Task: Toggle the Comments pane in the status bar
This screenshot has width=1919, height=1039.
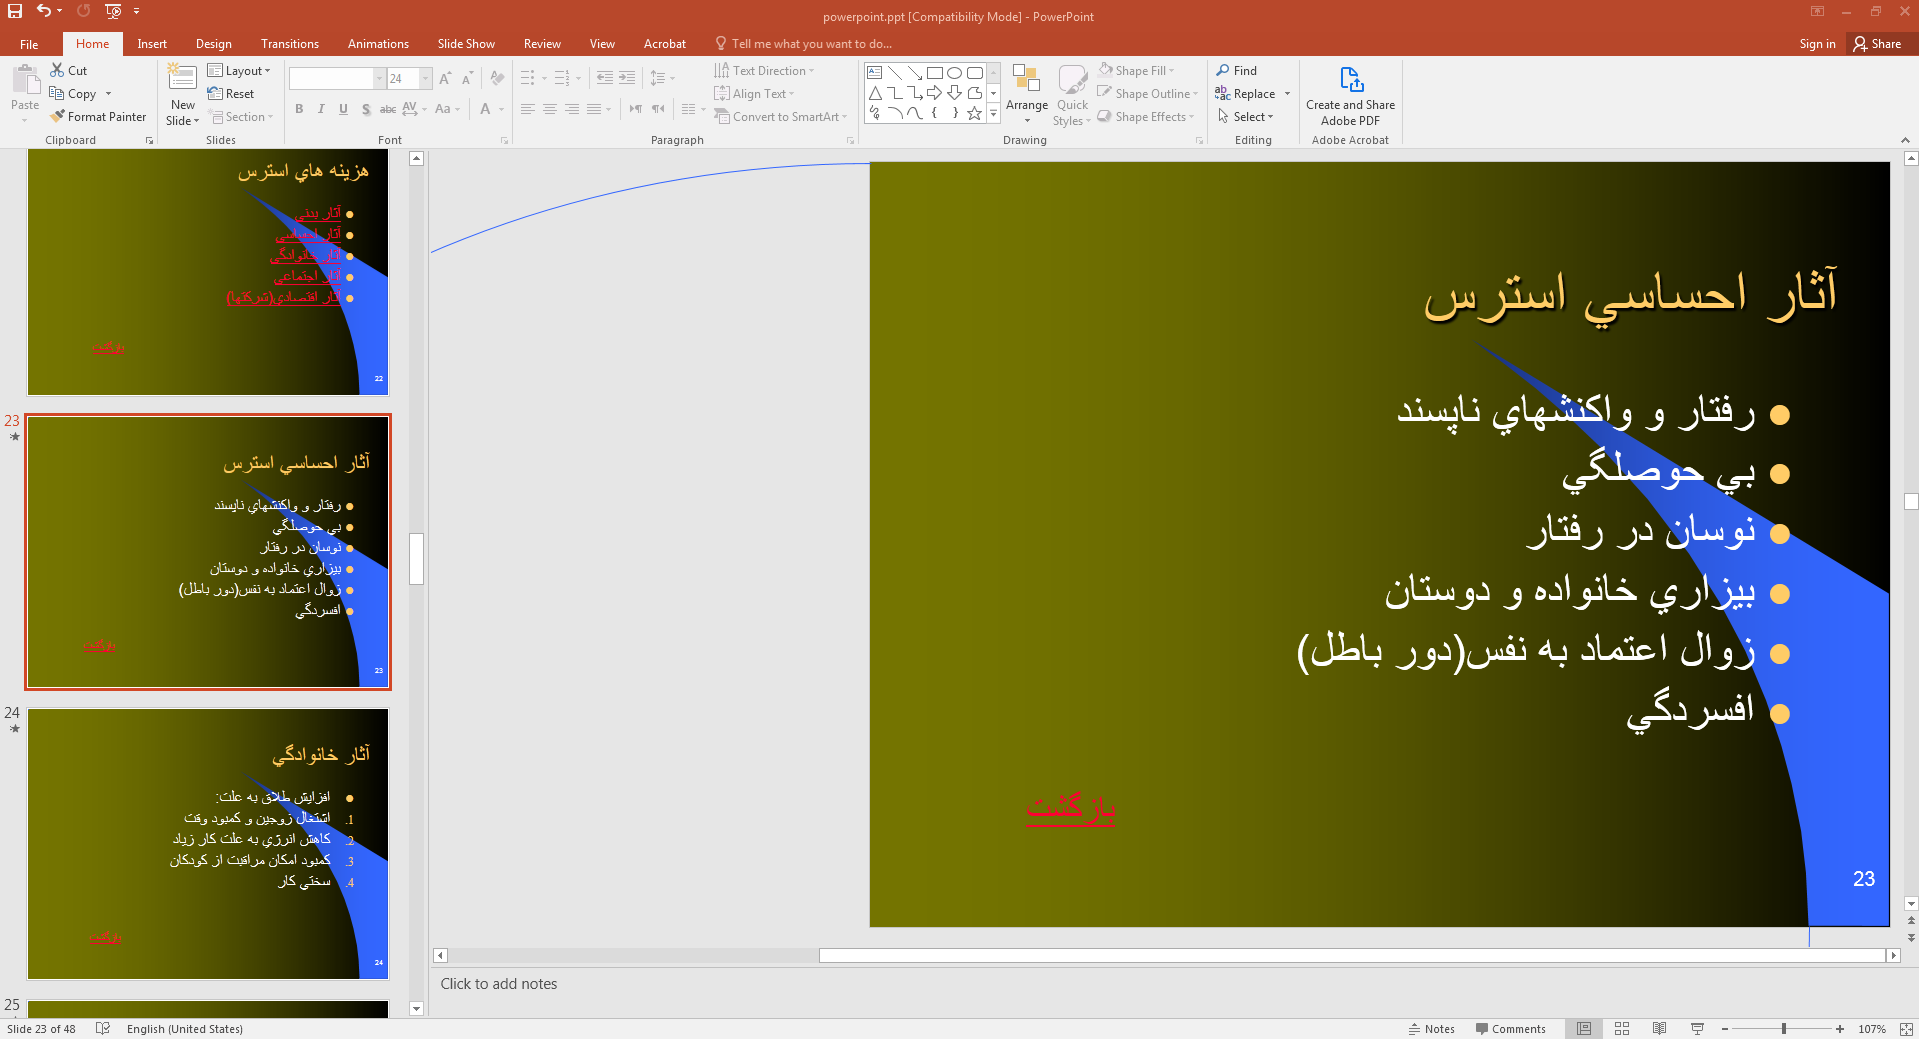Action: (x=1510, y=1028)
